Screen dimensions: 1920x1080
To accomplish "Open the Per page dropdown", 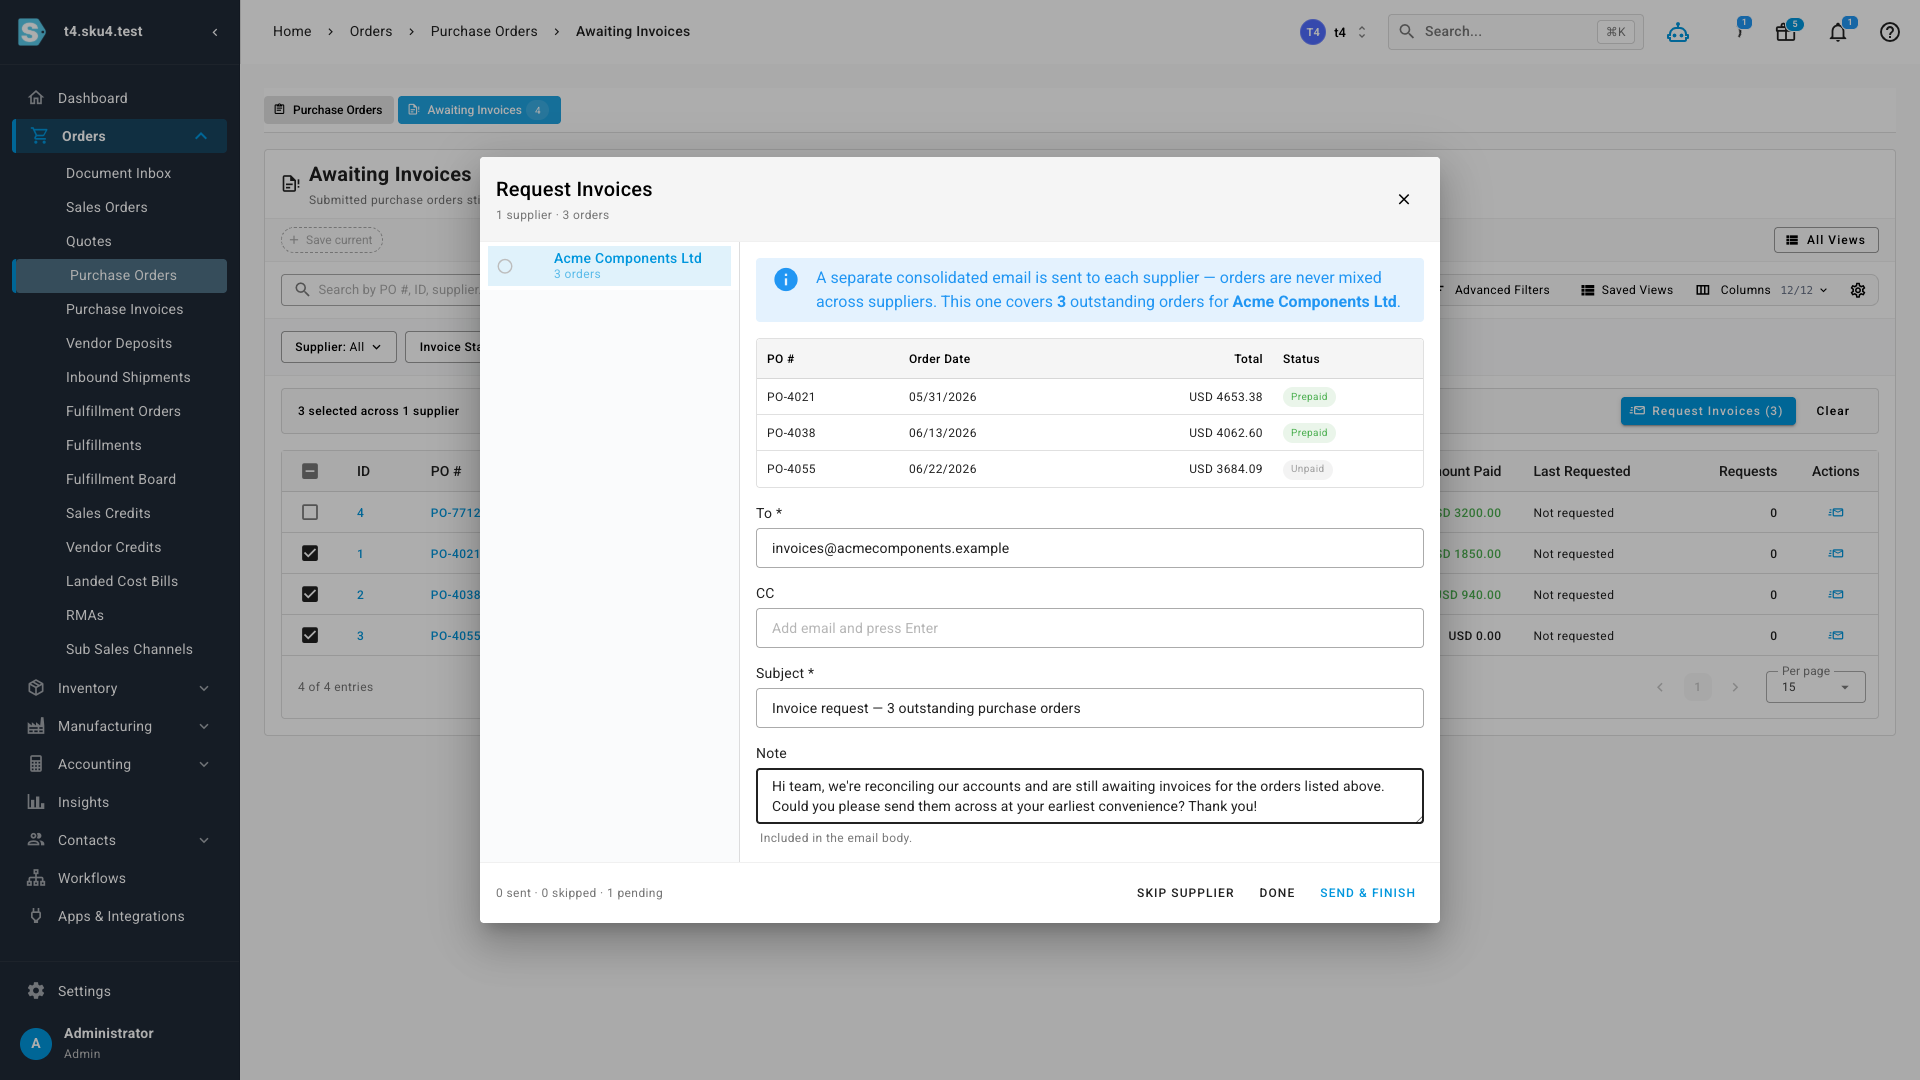I will click(x=1815, y=687).
